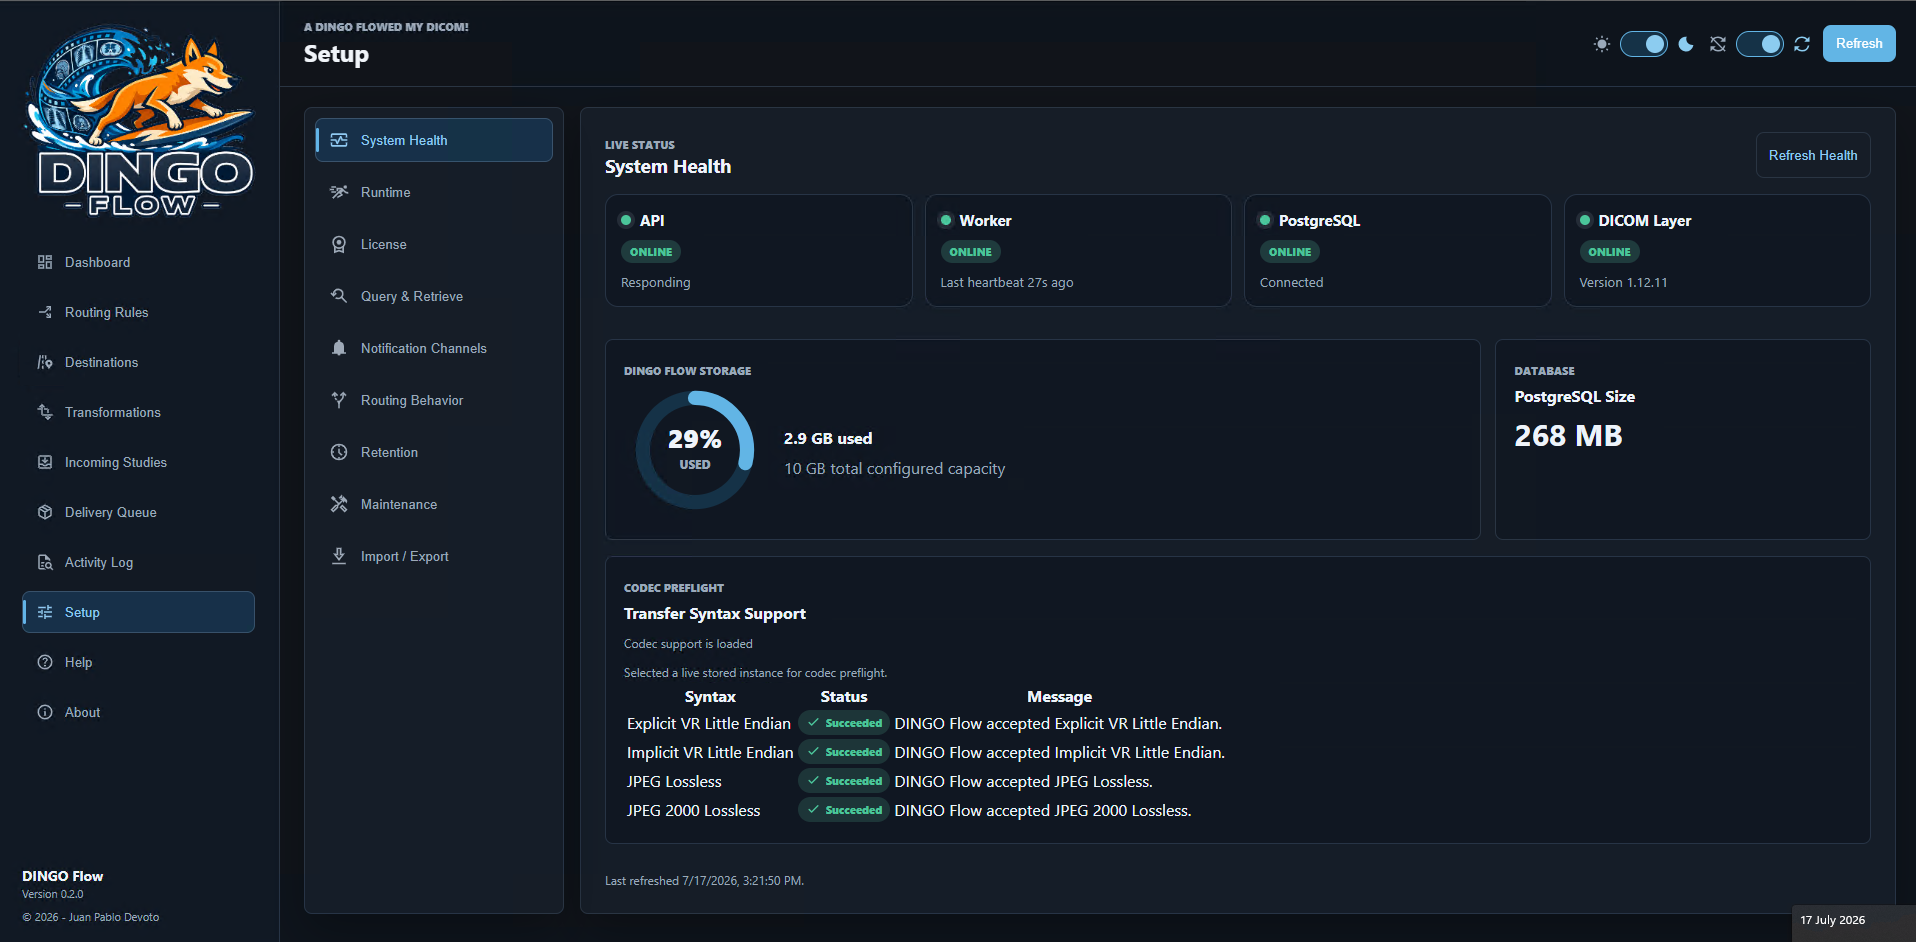Click the System Health monitor icon
Screen dimensions: 1916x942
click(x=339, y=140)
